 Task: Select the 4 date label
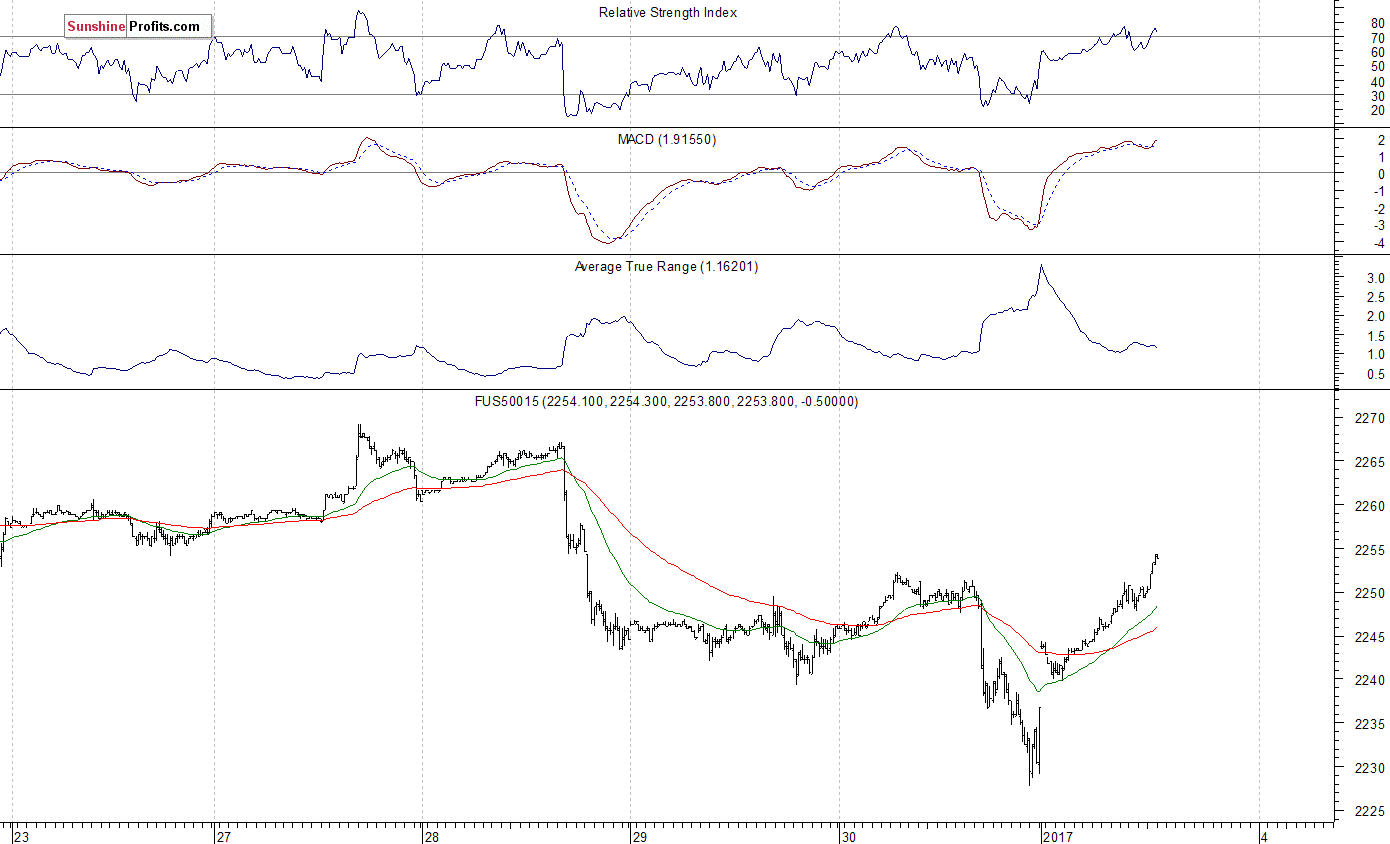(x=1264, y=836)
